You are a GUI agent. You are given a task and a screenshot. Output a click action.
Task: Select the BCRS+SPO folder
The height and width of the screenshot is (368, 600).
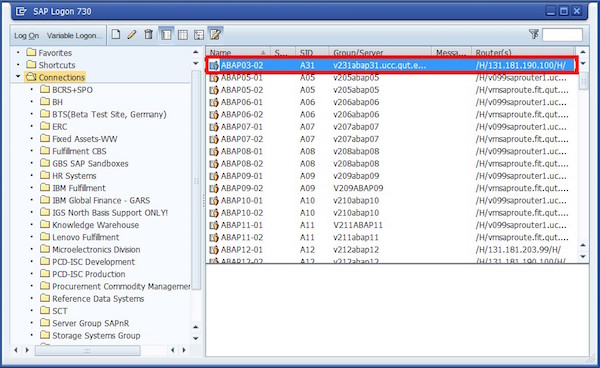(66, 90)
